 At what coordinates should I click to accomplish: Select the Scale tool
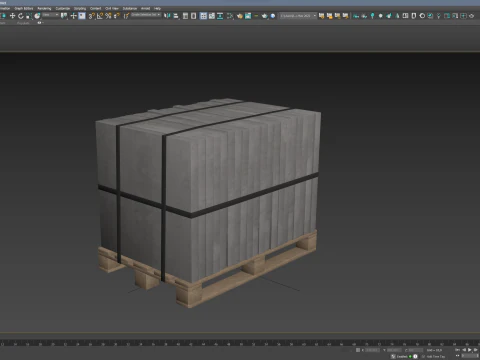[29, 16]
